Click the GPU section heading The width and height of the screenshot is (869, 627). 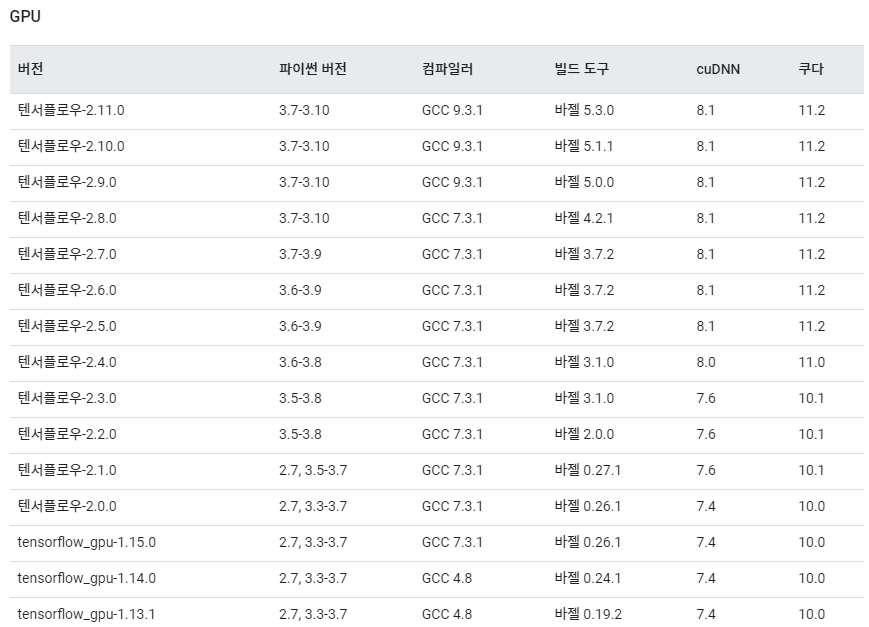[x=25, y=16]
